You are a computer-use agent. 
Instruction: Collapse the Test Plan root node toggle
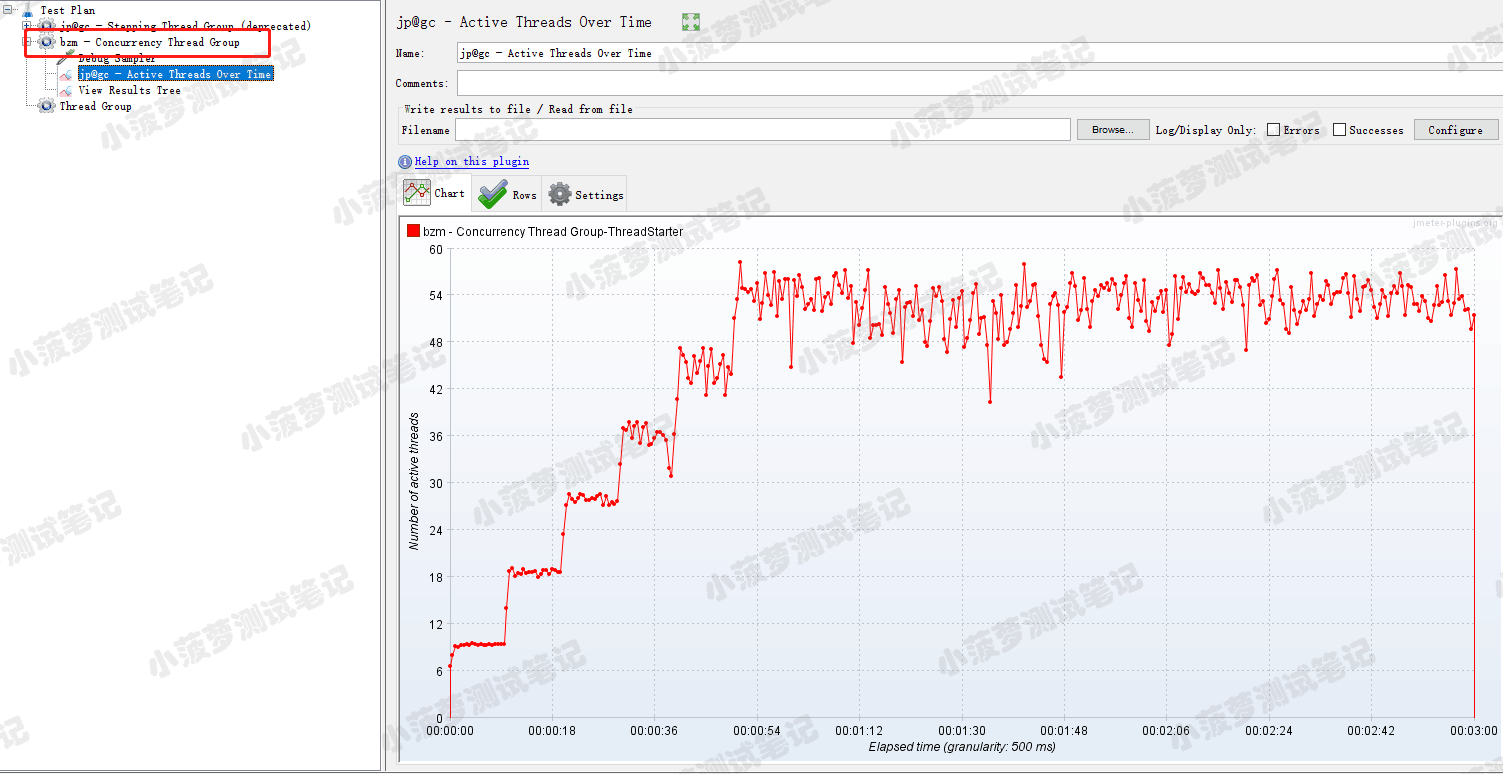pyautogui.click(x=7, y=10)
